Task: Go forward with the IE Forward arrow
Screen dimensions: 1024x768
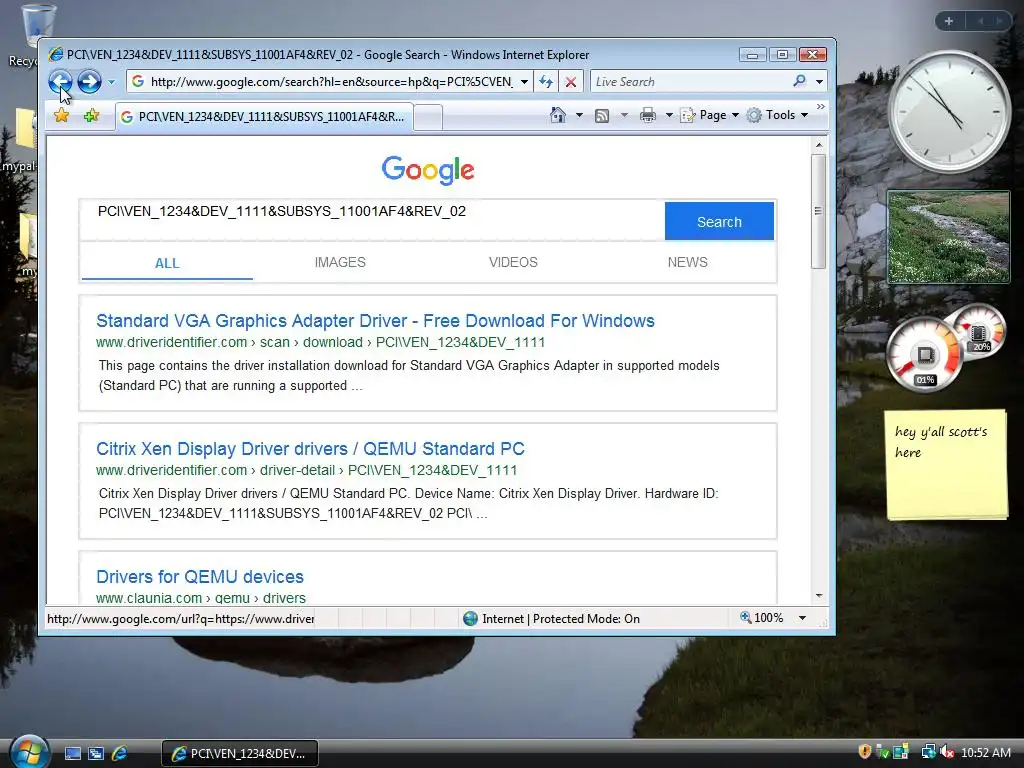Action: 89,82
